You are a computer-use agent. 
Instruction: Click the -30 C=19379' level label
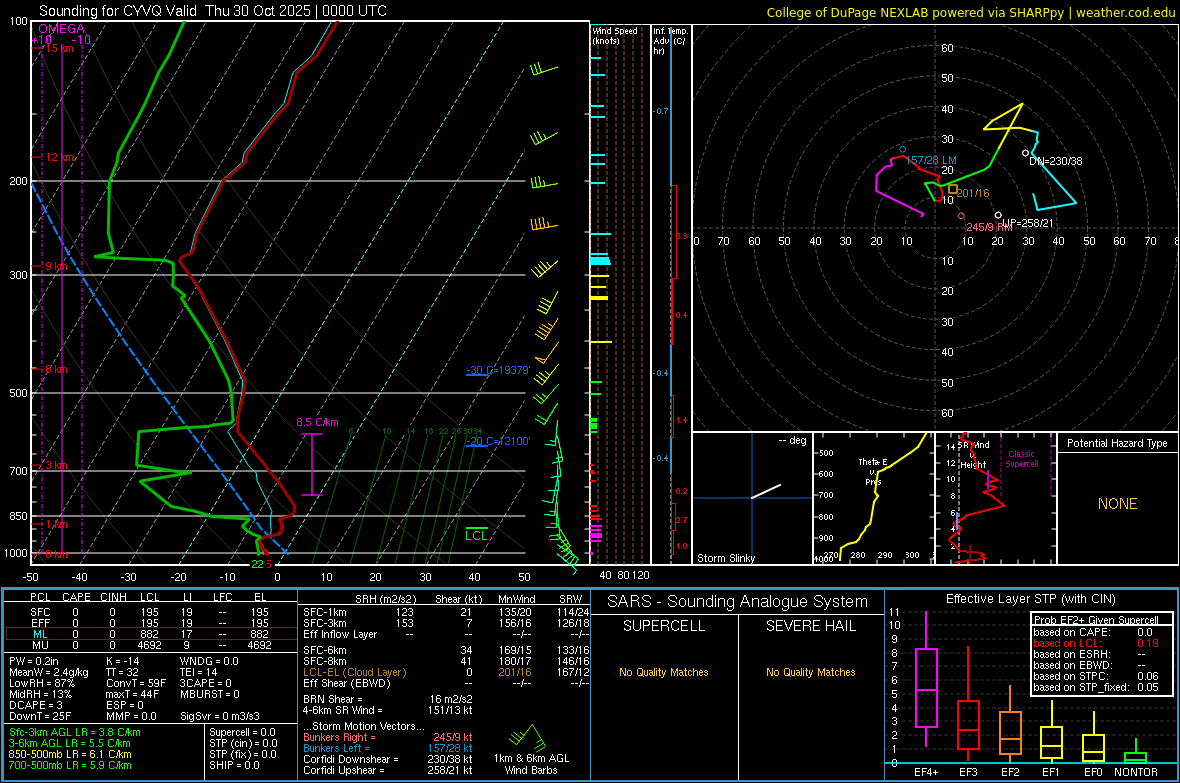498,370
